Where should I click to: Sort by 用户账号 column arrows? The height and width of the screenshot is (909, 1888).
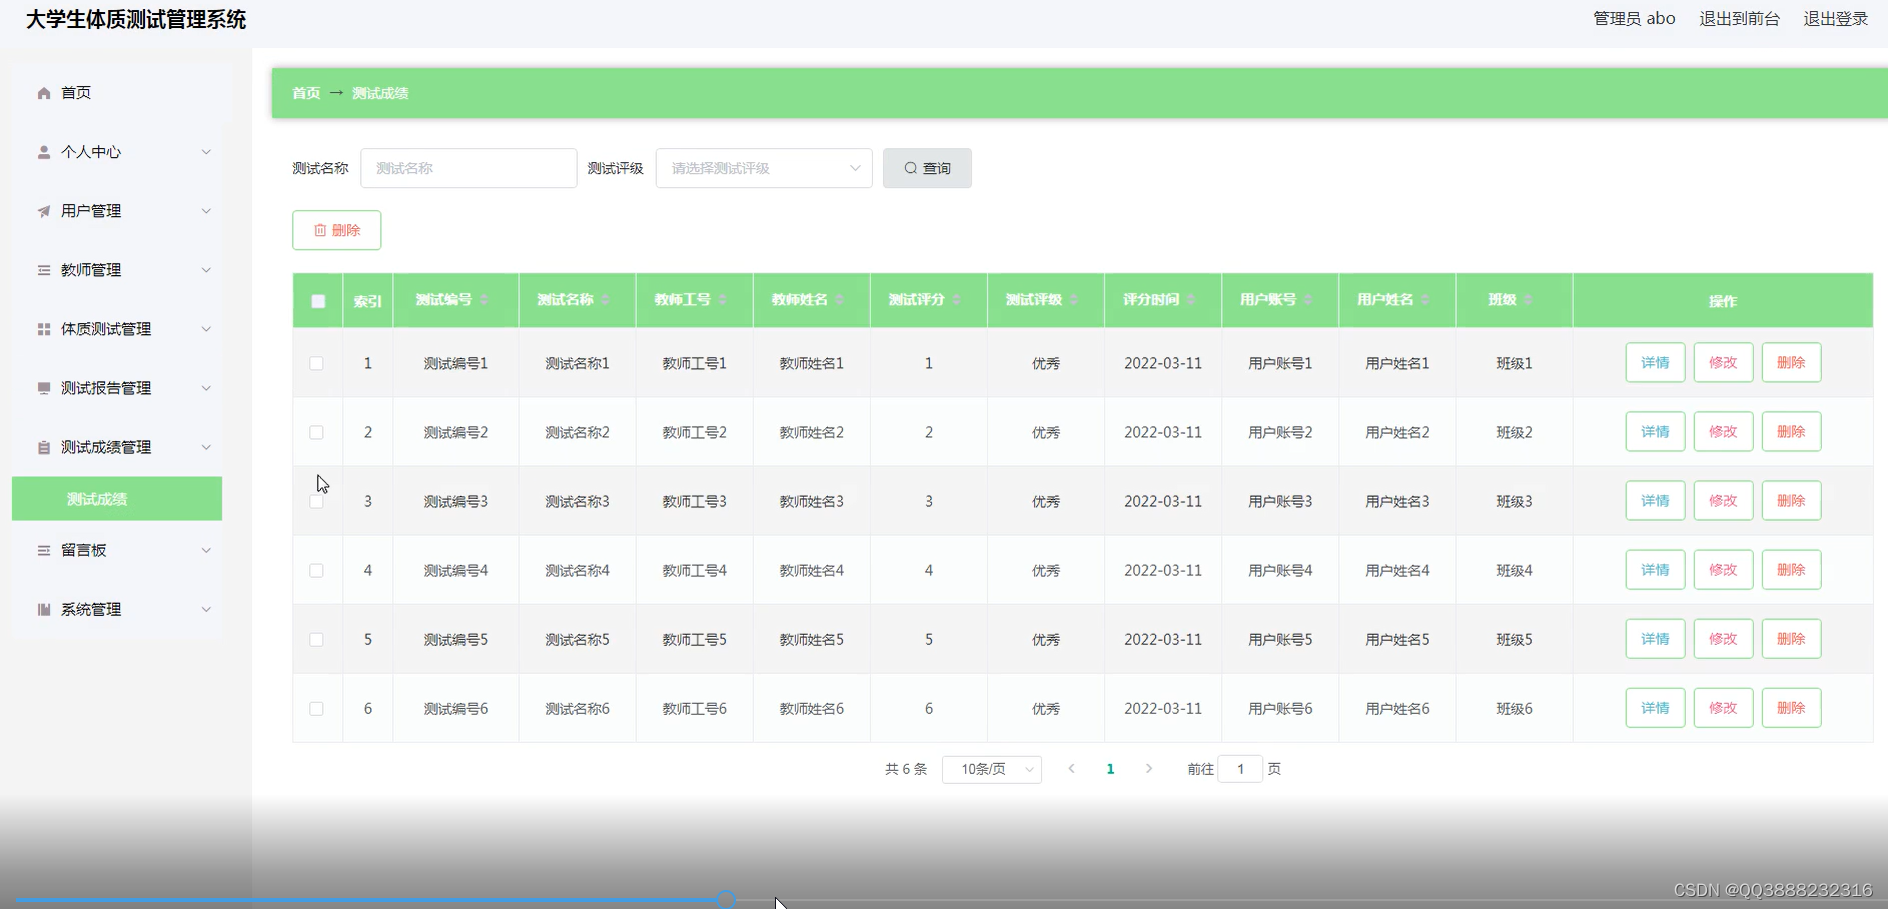pyautogui.click(x=1308, y=300)
